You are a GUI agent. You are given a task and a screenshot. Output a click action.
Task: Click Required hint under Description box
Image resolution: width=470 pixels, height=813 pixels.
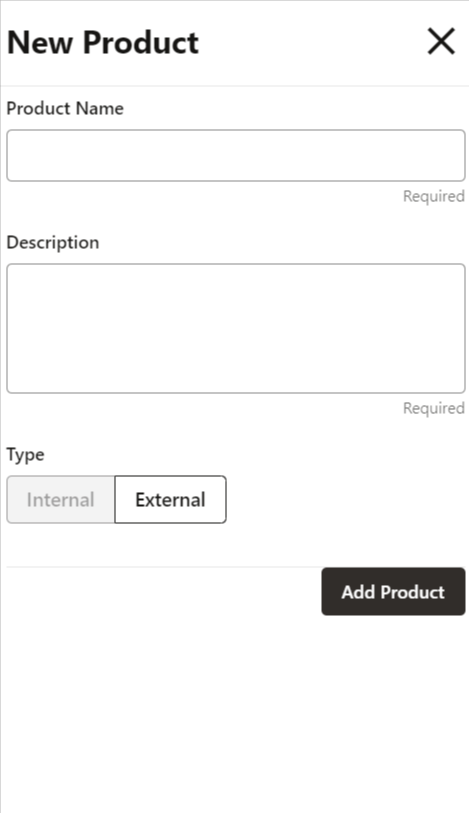pyautogui.click(x=434, y=408)
